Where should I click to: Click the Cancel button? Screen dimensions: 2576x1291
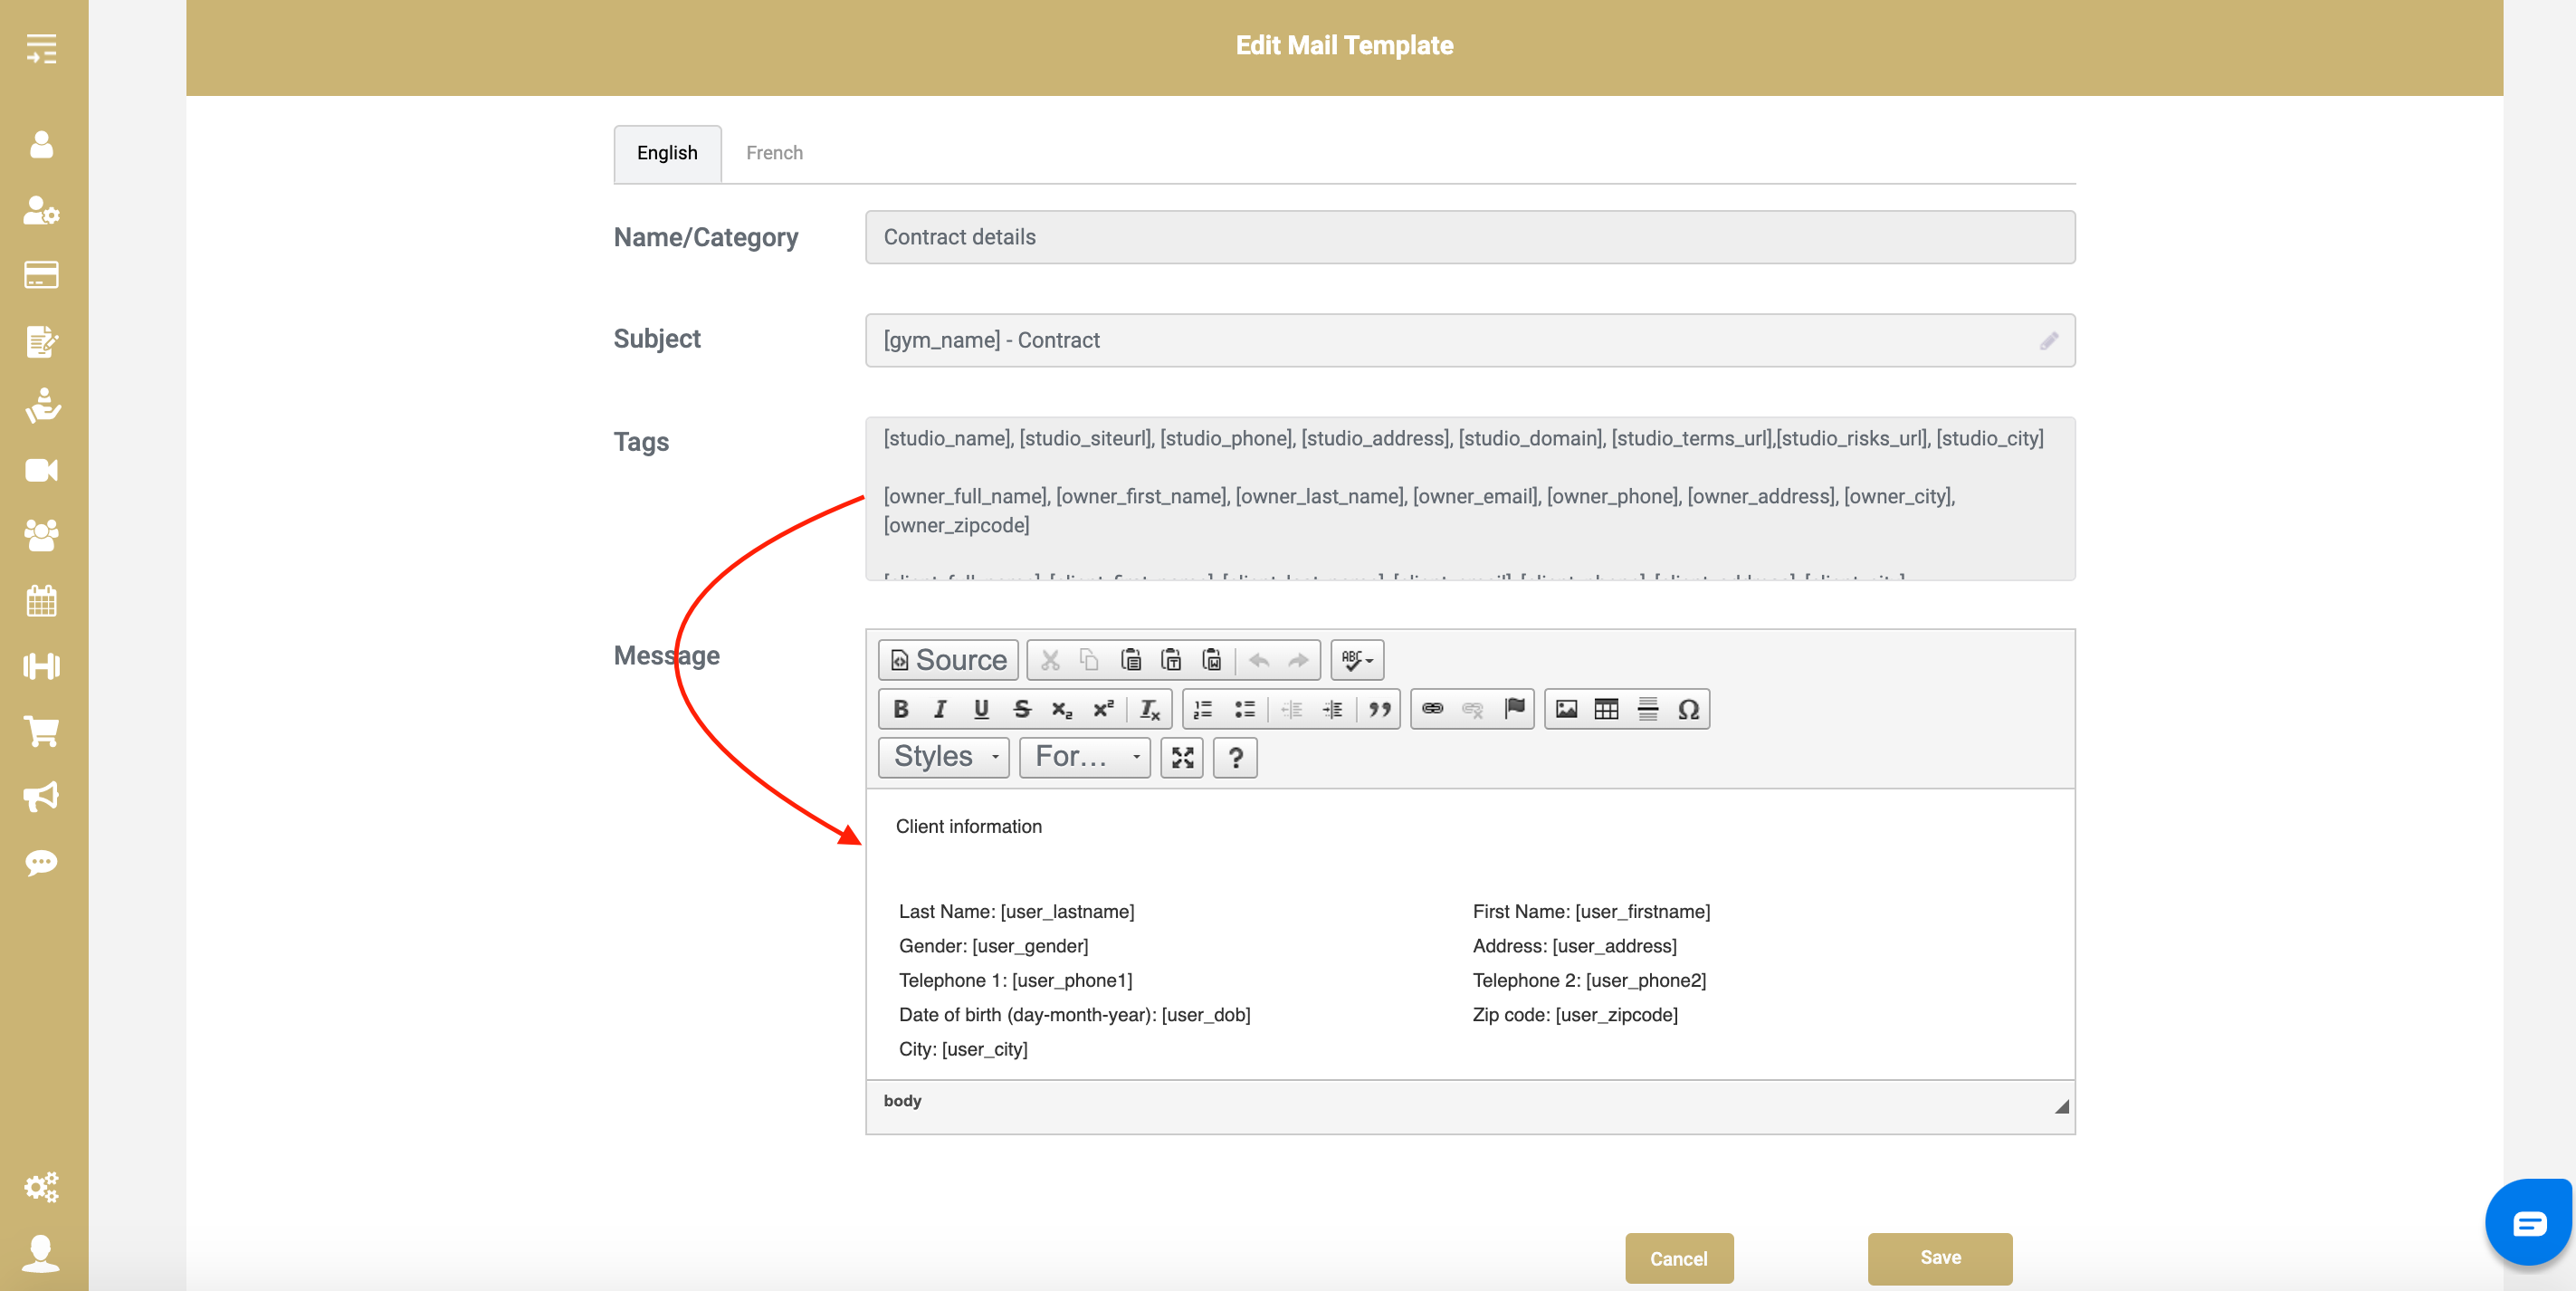[1678, 1258]
